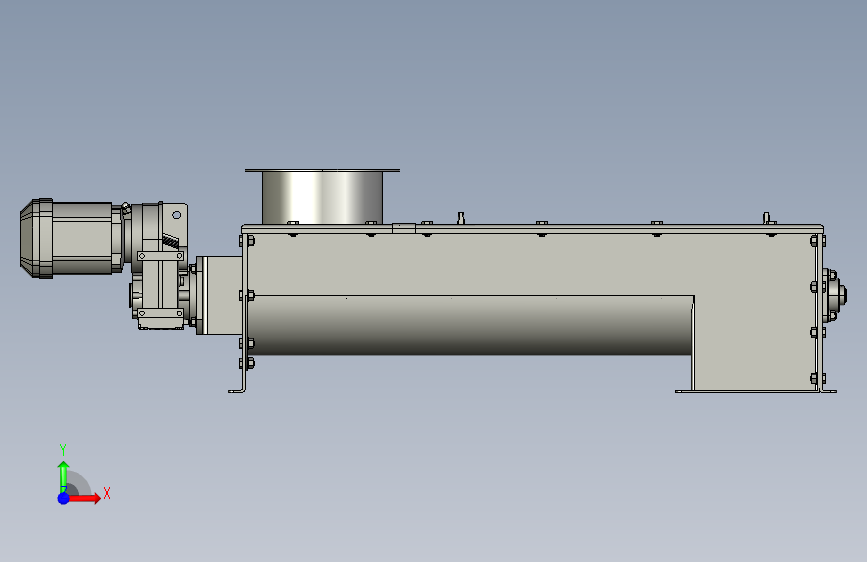Image resolution: width=867 pixels, height=562 pixels.
Task: Select the square coupling housing before the trough
Action: tap(219, 295)
